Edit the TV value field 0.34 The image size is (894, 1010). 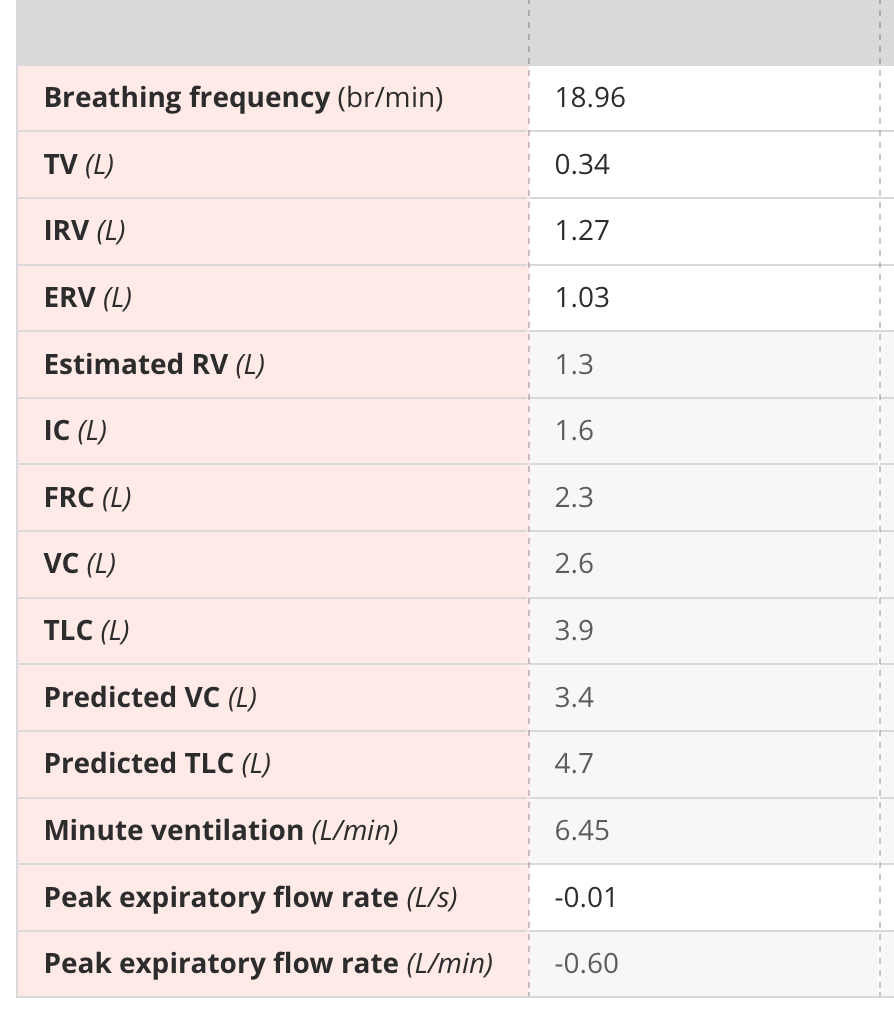704,165
